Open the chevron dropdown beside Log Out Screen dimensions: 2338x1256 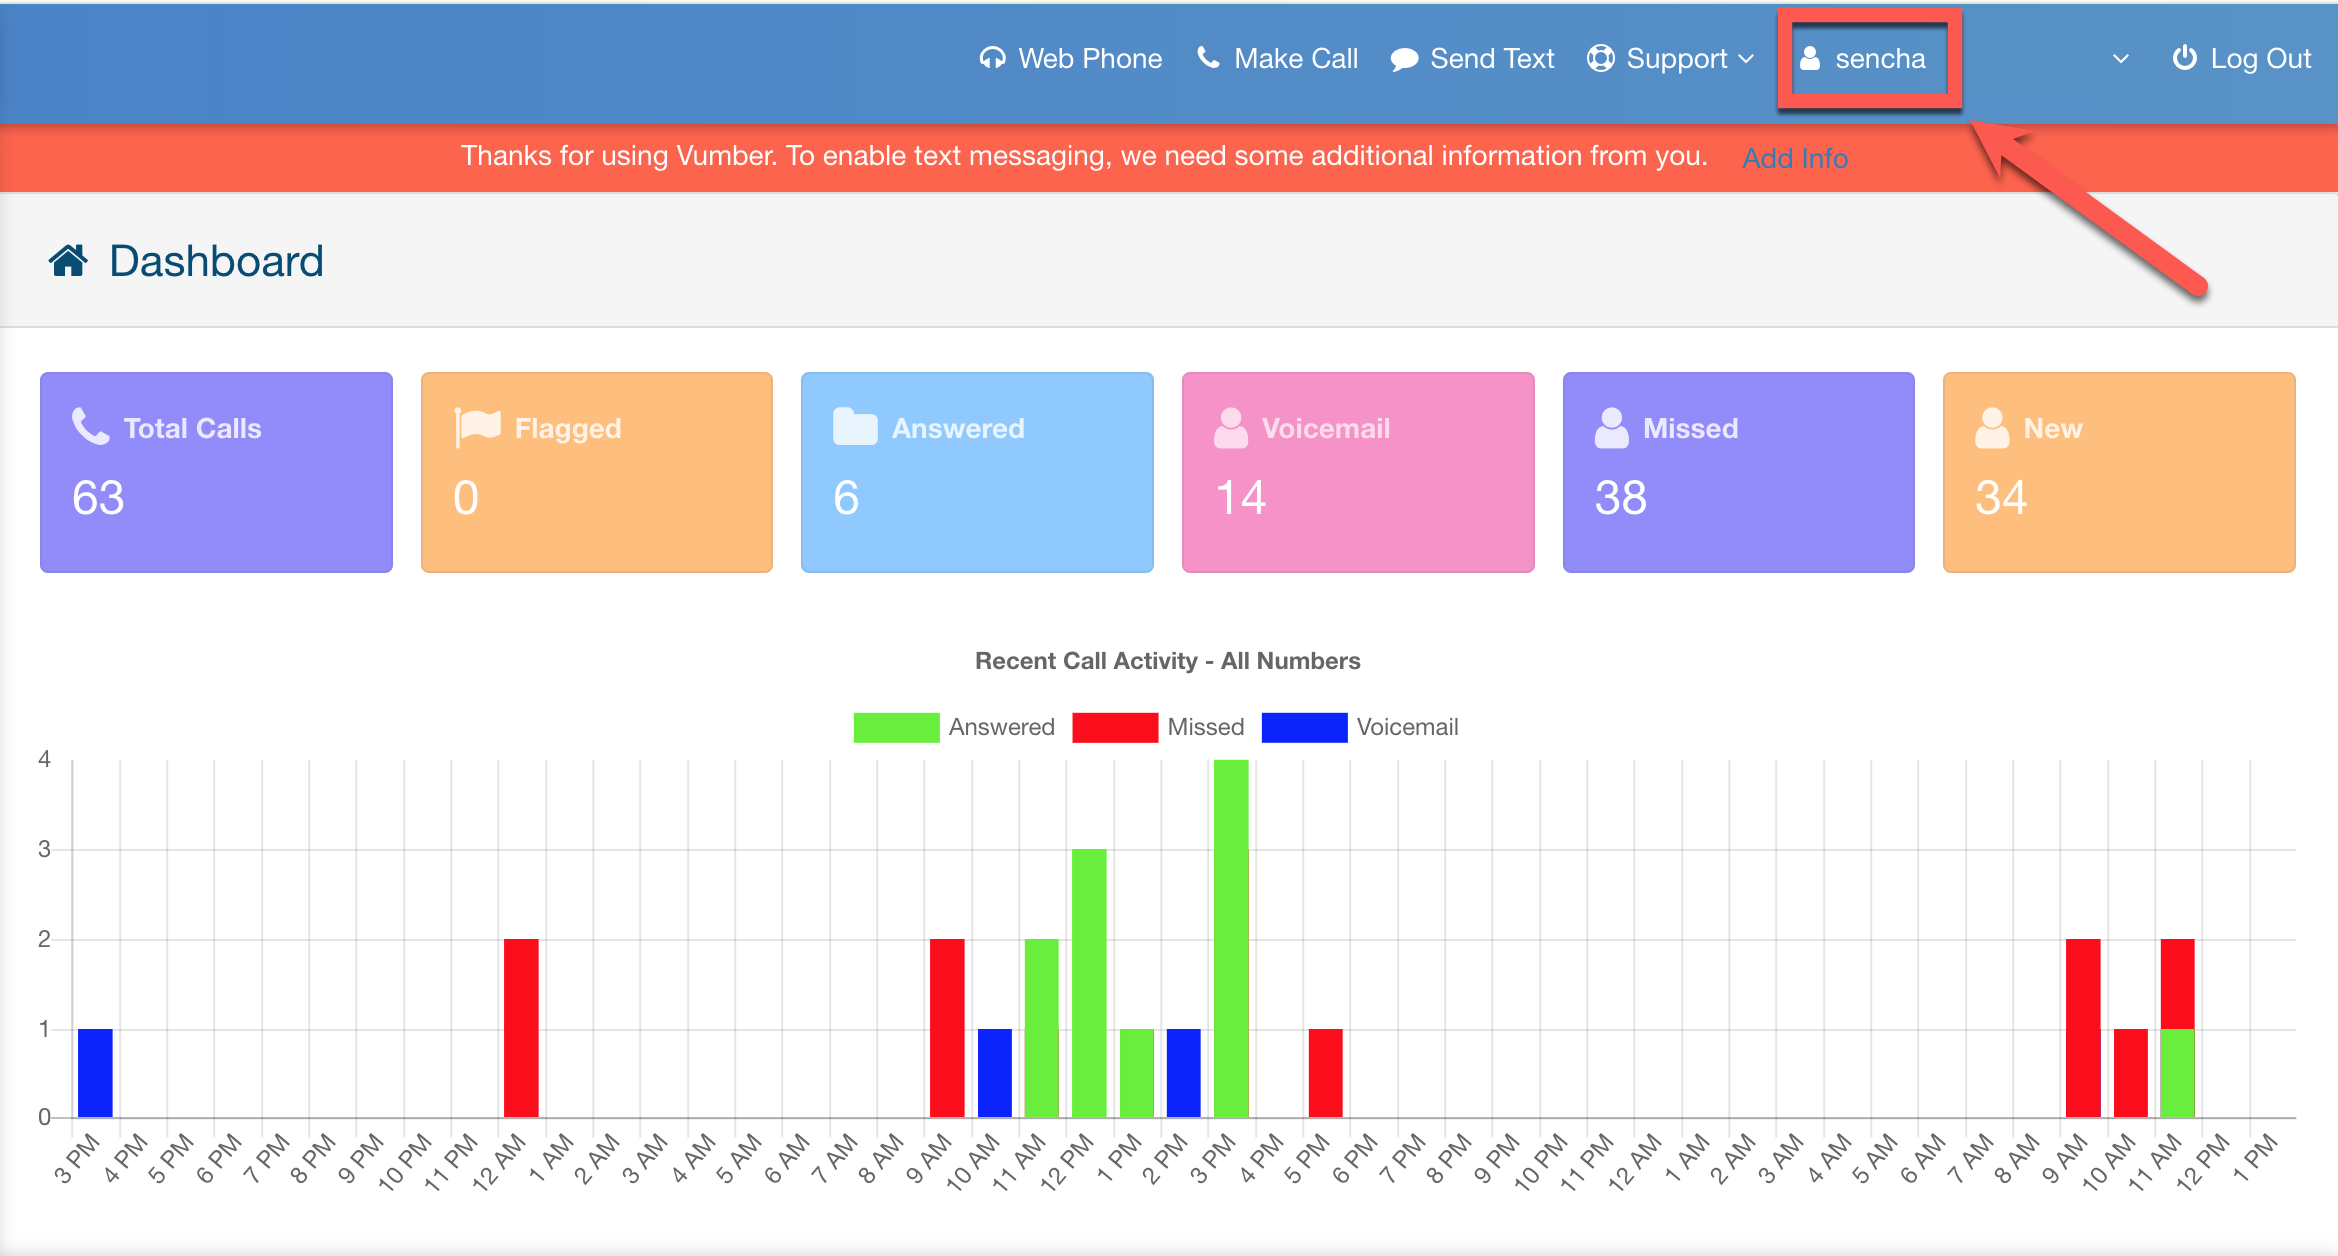click(2120, 59)
